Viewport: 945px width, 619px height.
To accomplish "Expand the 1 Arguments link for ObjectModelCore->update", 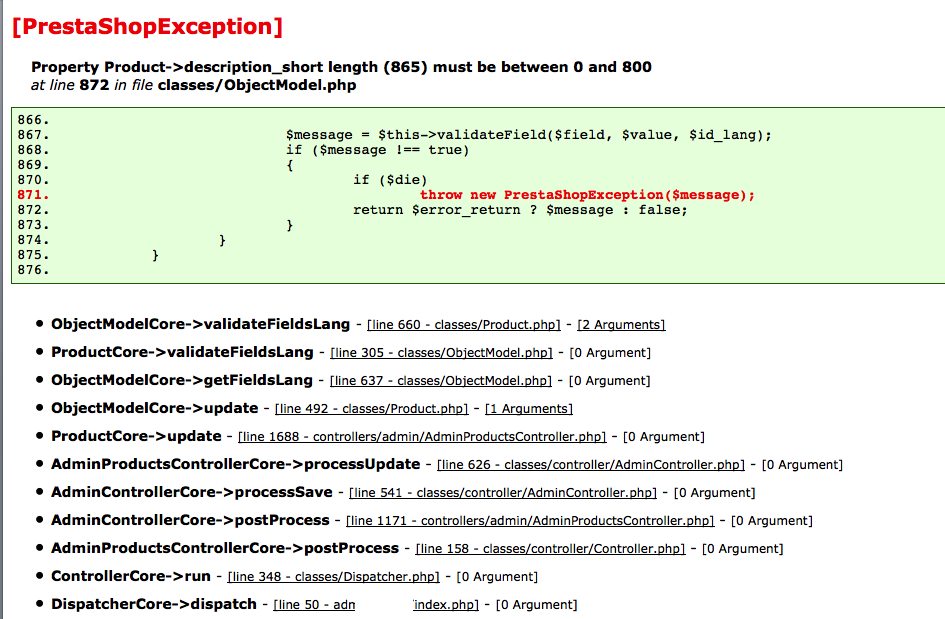I will (x=529, y=409).
